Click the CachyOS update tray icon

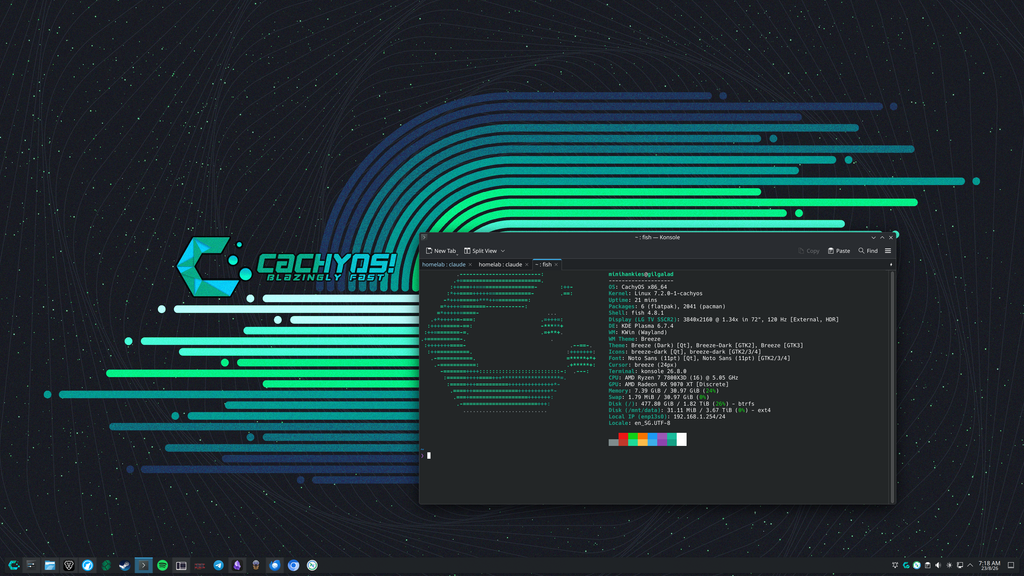(x=906, y=566)
